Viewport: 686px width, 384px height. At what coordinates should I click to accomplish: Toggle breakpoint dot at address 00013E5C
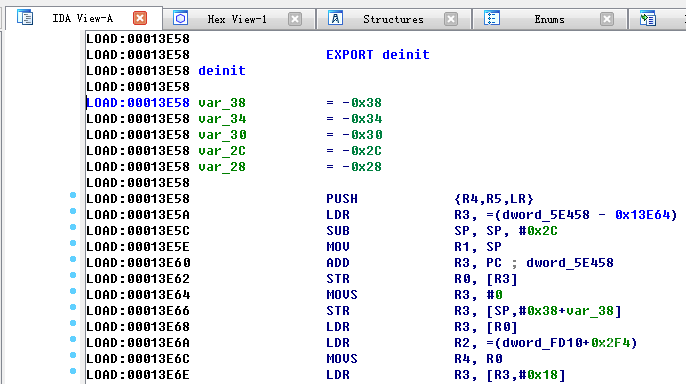(73, 227)
